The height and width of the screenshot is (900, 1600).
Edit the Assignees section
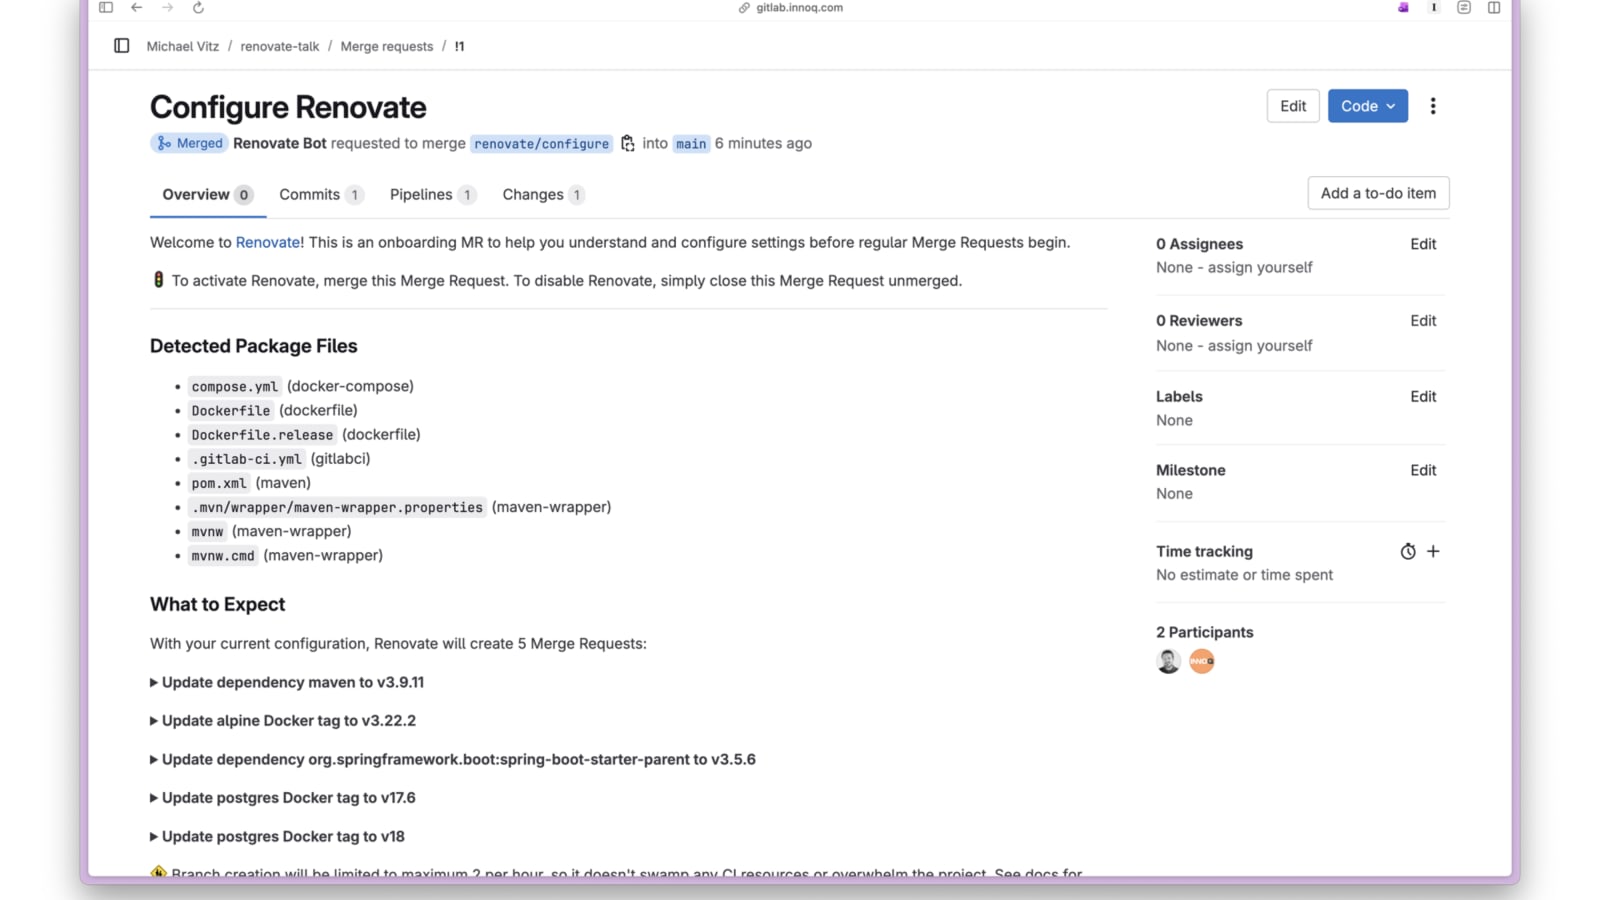click(1423, 244)
